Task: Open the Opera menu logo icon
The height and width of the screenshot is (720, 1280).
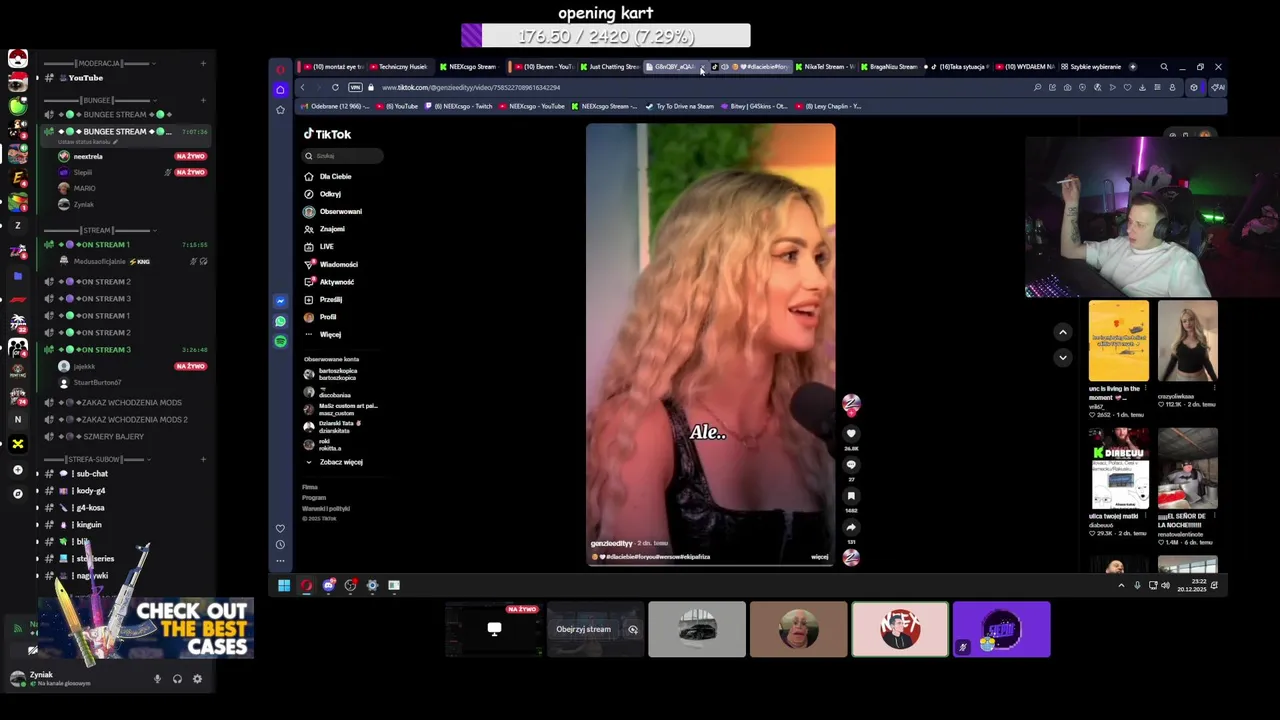Action: (x=280, y=69)
